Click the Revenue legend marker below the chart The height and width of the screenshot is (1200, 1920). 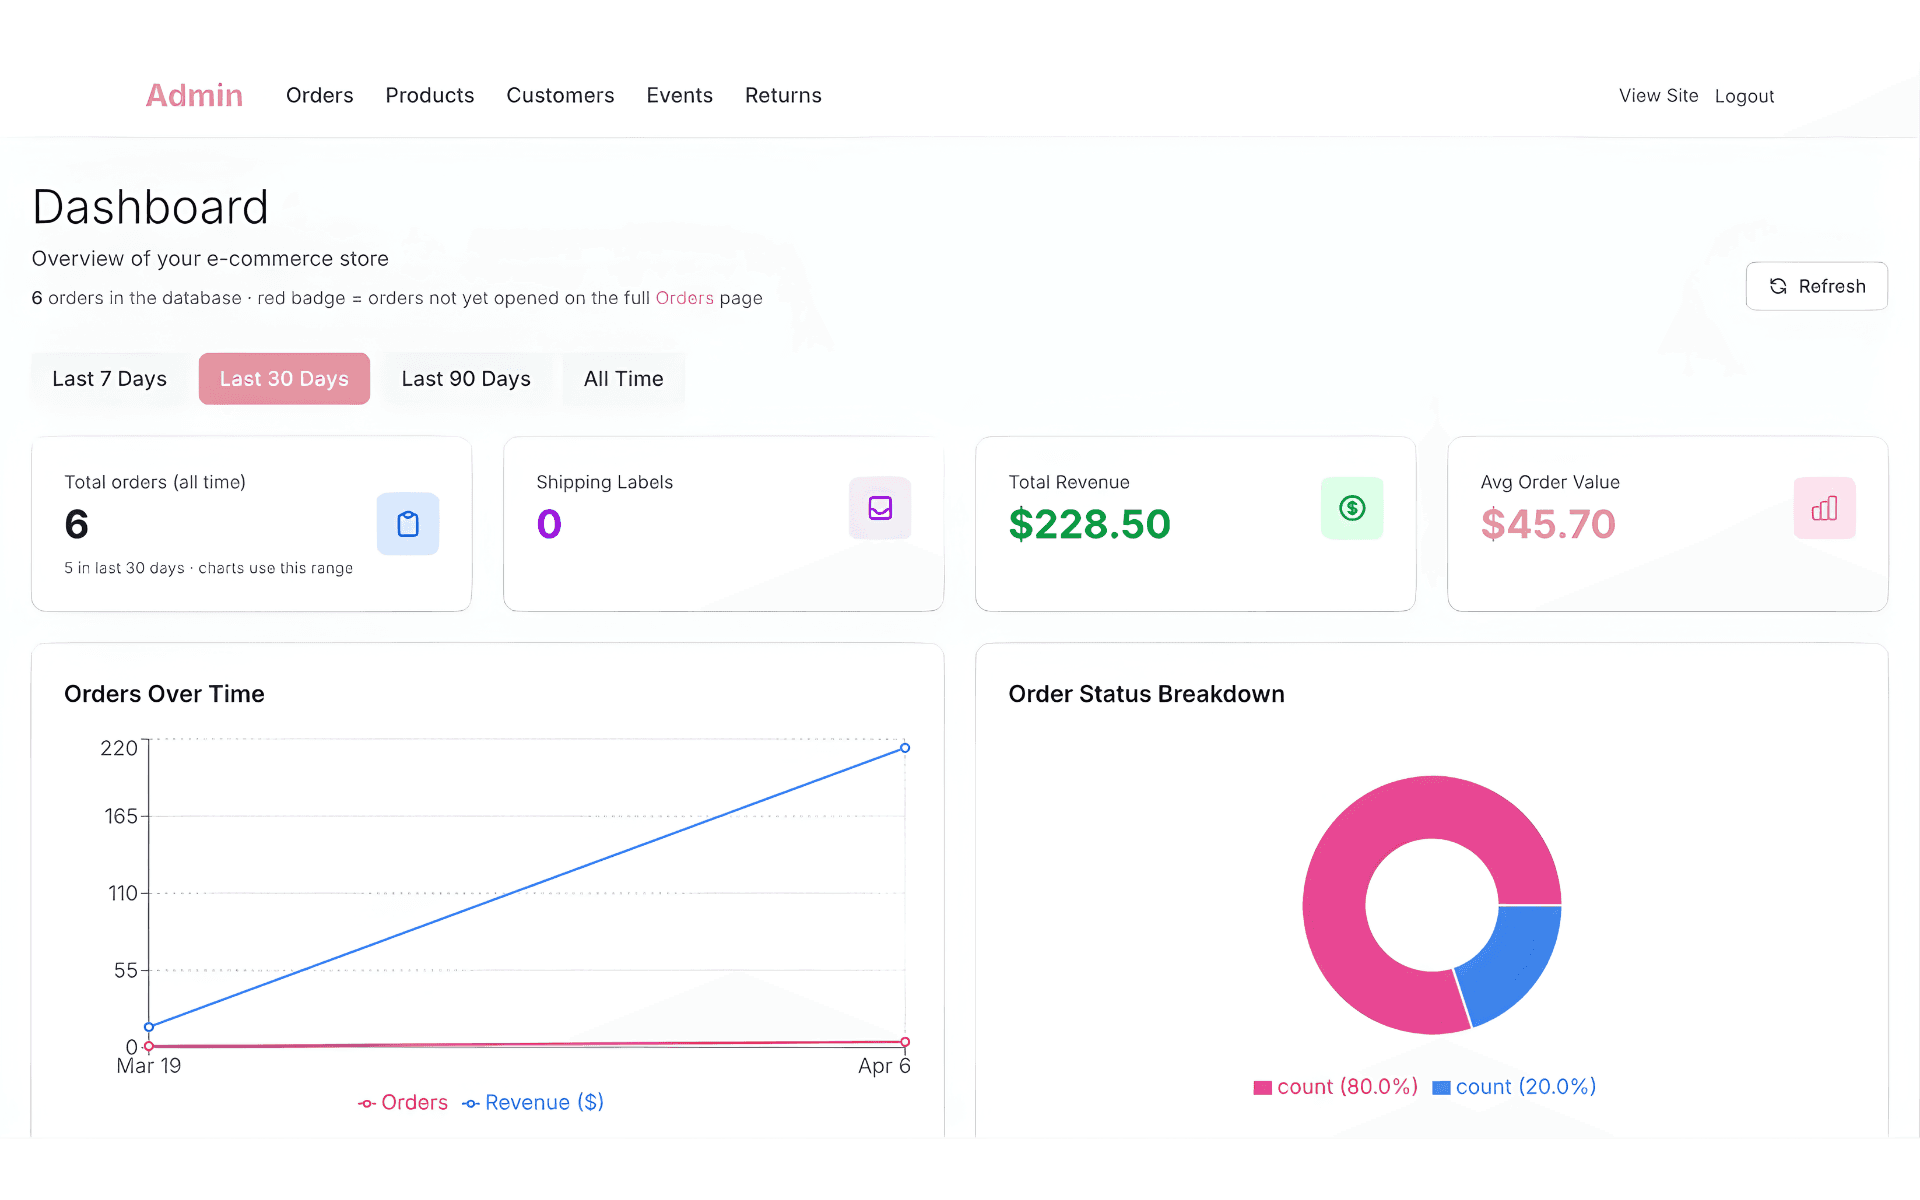pos(469,1102)
